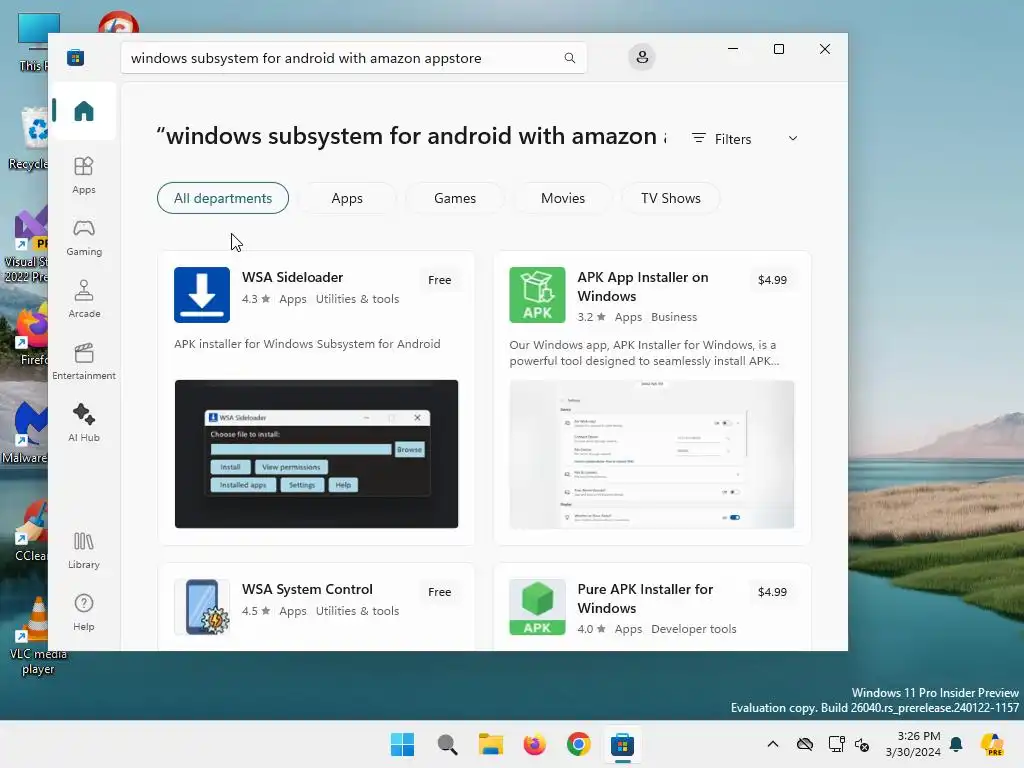This screenshot has height=768, width=1024.
Task: Open the Library in the sidebar
Action: click(x=84, y=551)
